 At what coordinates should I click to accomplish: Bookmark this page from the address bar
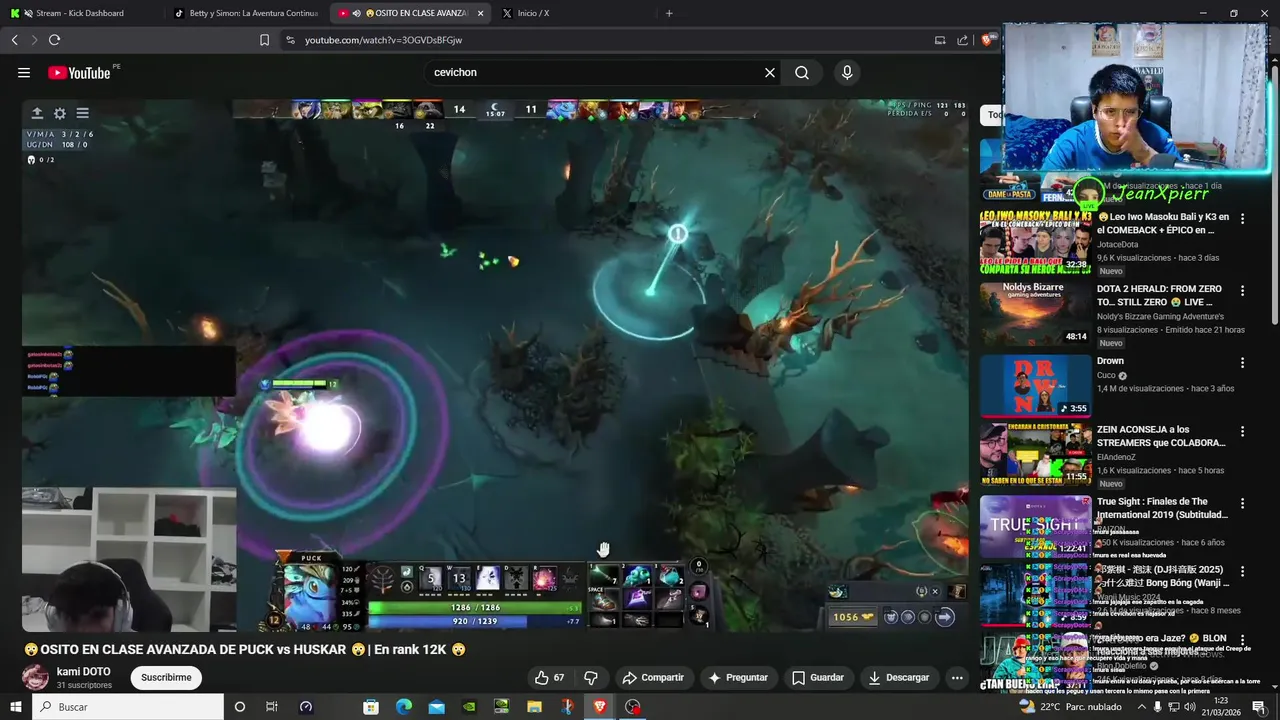pyautogui.click(x=264, y=40)
